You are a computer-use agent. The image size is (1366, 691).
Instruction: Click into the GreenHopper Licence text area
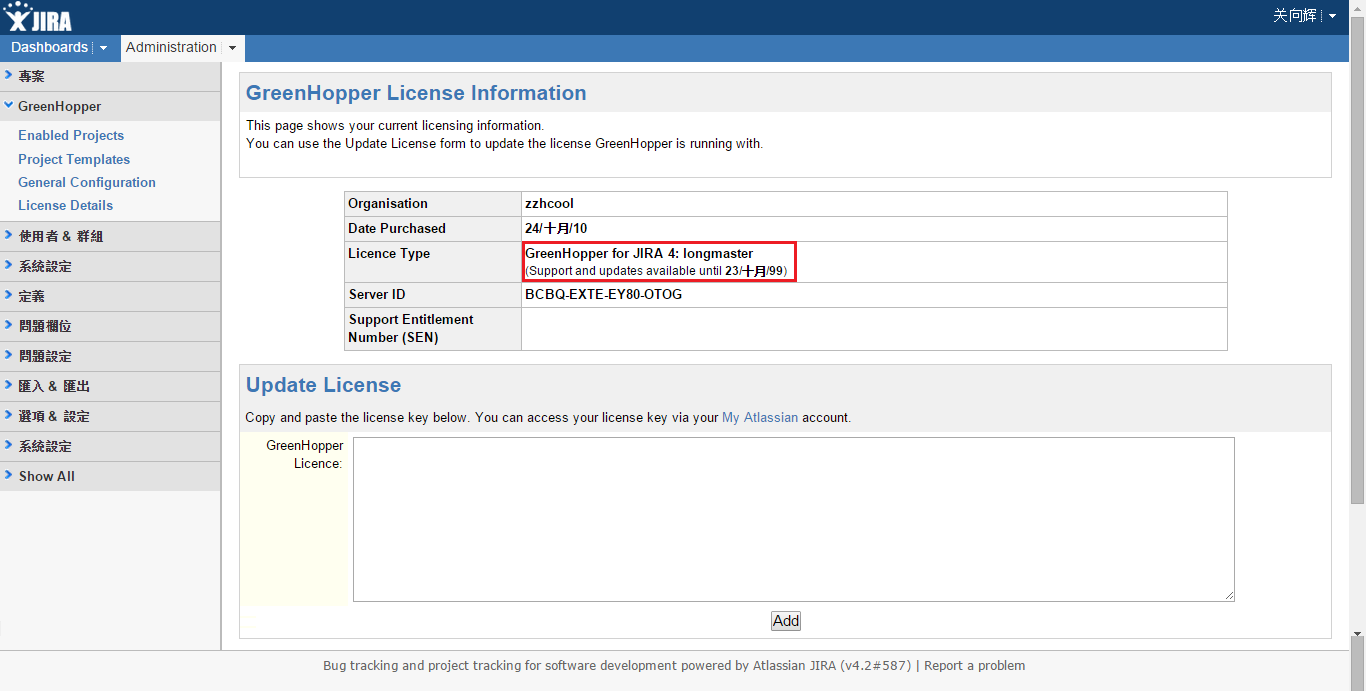[x=794, y=519]
